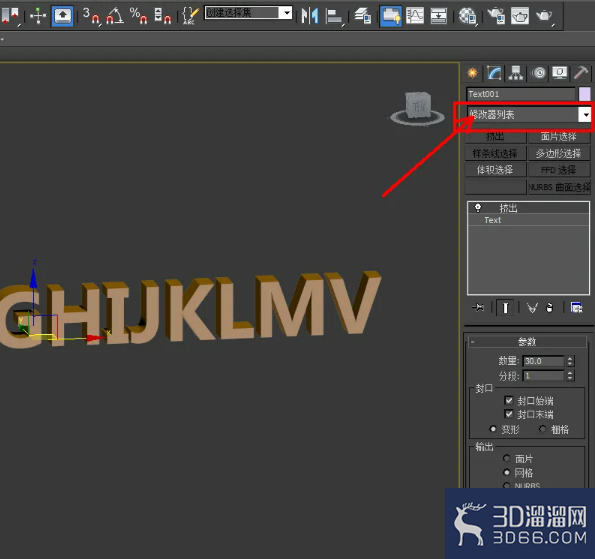Uncheck the 封口末端 checkbox
Image resolution: width=595 pixels, height=559 pixels.
click(509, 414)
